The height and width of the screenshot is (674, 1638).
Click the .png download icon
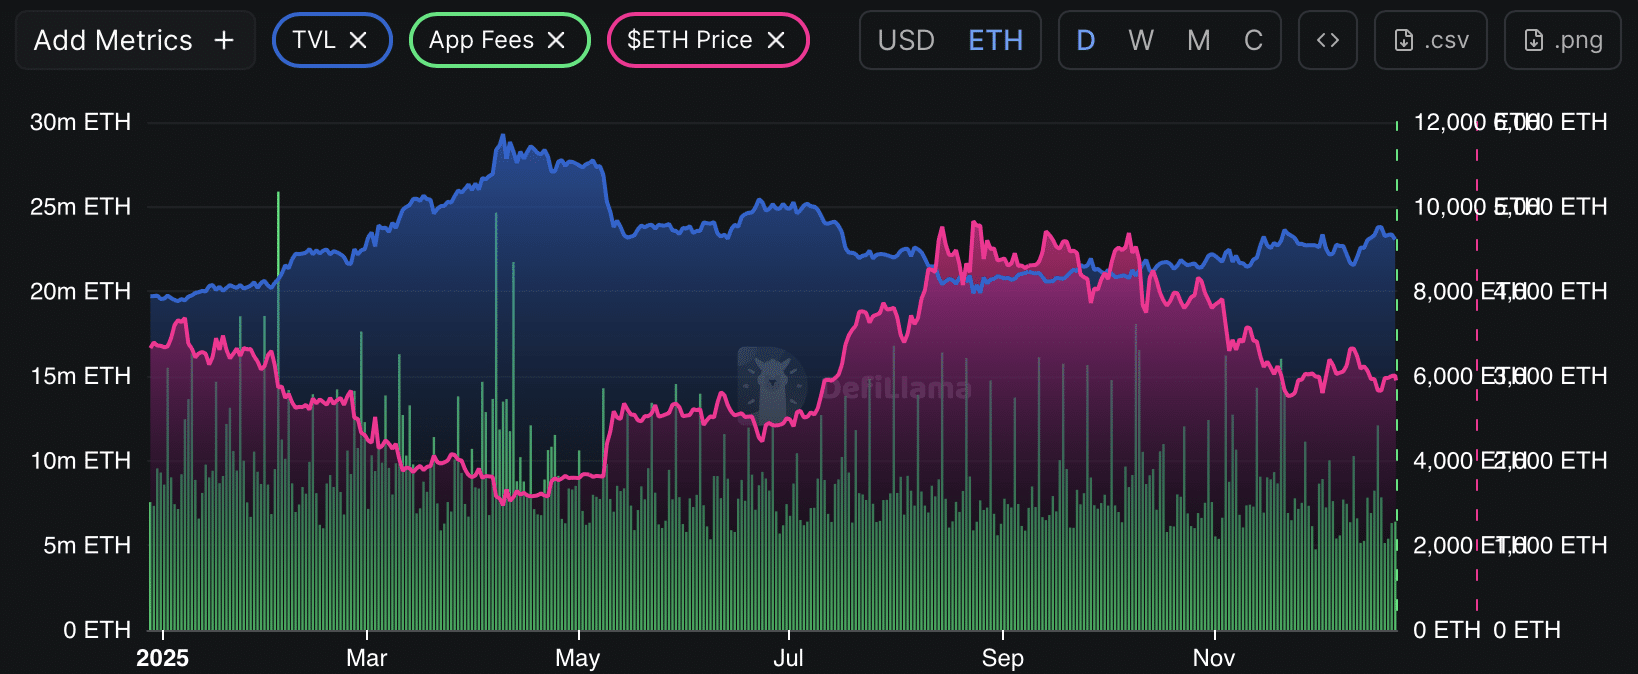1534,40
